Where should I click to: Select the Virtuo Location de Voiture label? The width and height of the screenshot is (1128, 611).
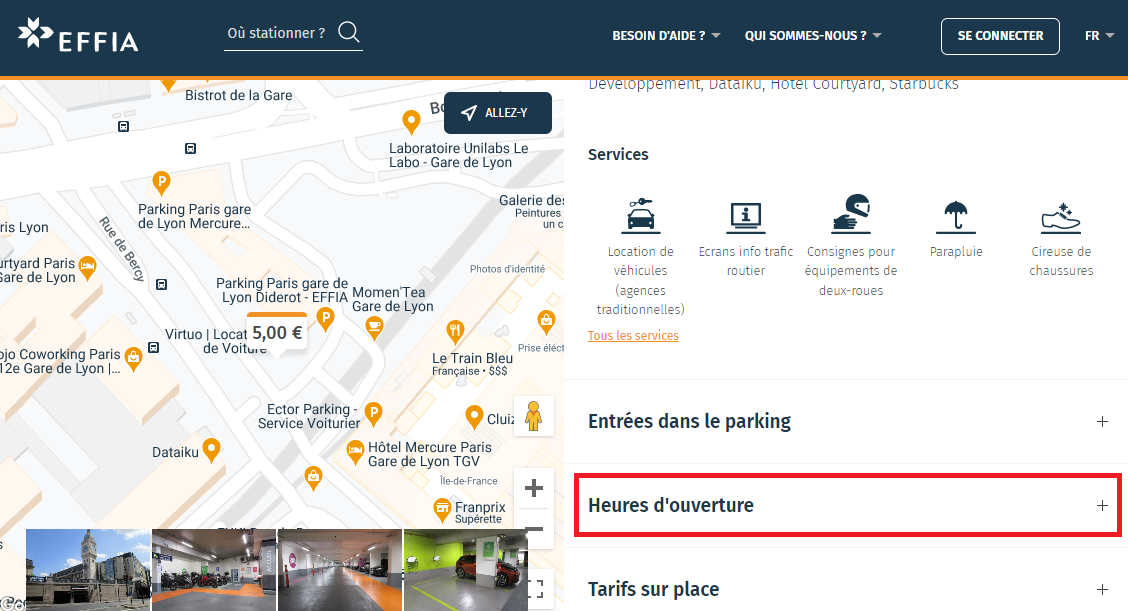pos(216,341)
